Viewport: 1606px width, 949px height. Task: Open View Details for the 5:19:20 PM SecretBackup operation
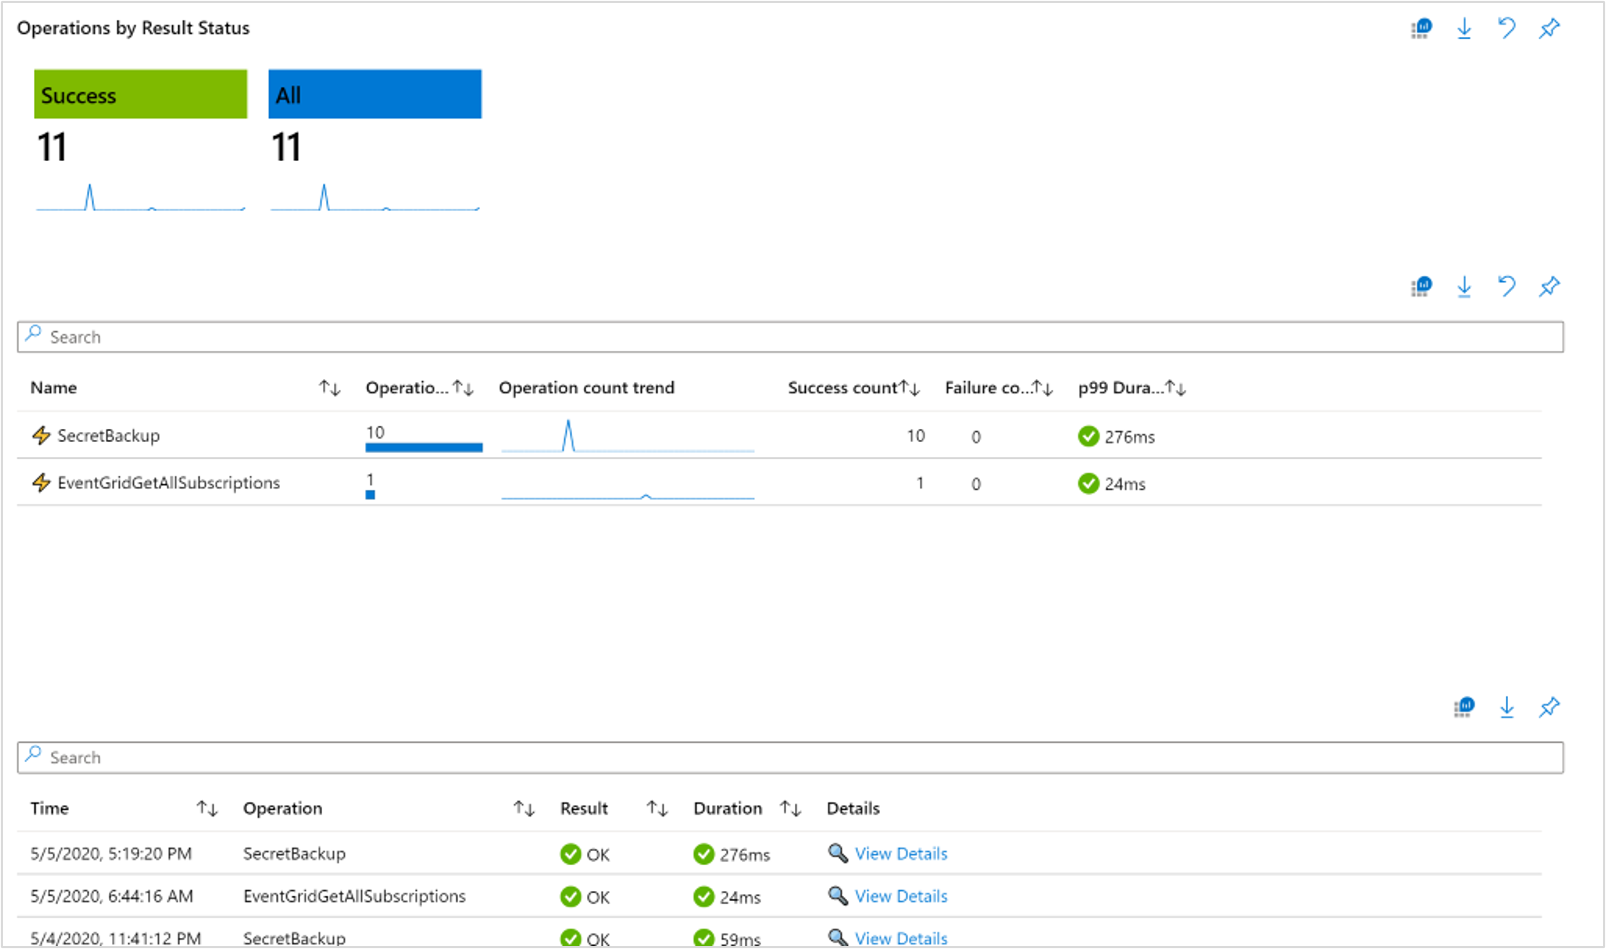901,853
